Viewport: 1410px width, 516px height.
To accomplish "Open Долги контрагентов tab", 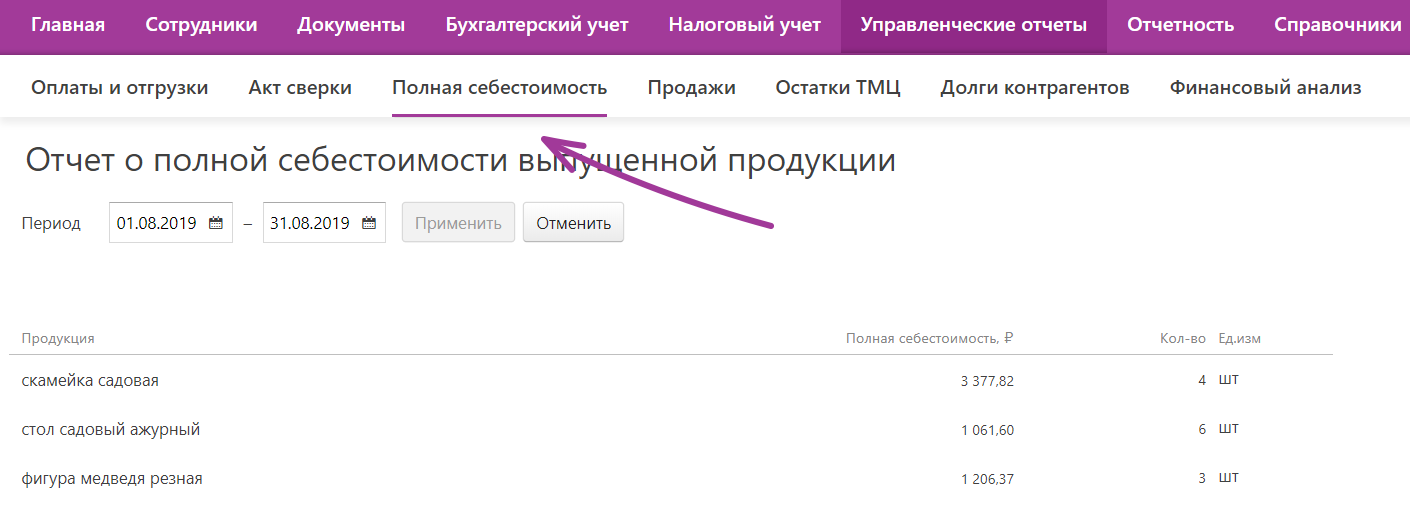I will click(x=1035, y=88).
